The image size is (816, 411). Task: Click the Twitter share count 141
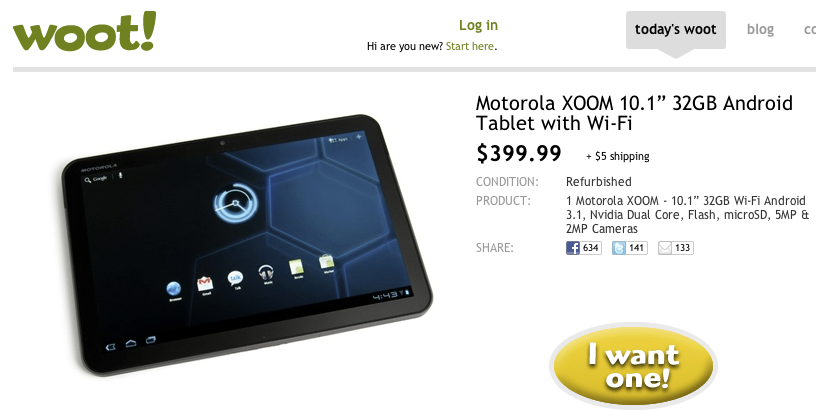pos(636,248)
